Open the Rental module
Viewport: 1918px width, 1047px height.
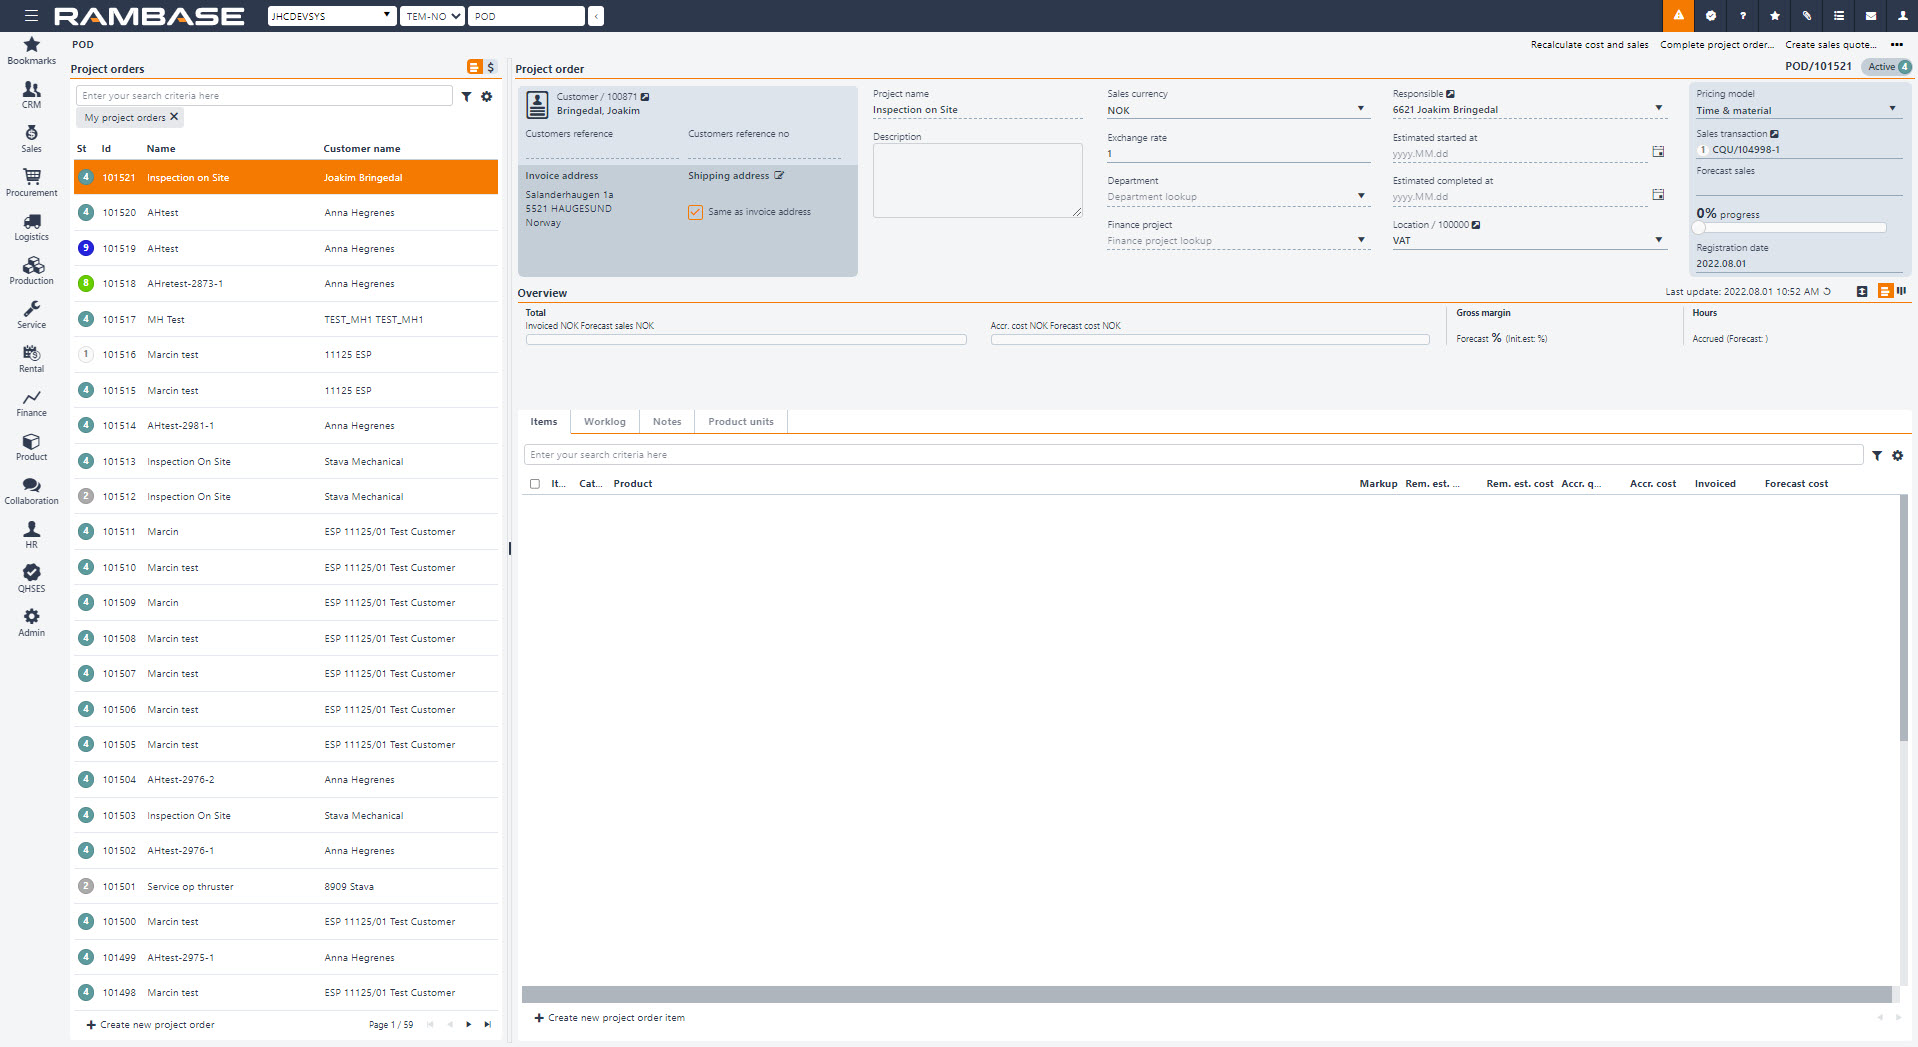tap(31, 359)
